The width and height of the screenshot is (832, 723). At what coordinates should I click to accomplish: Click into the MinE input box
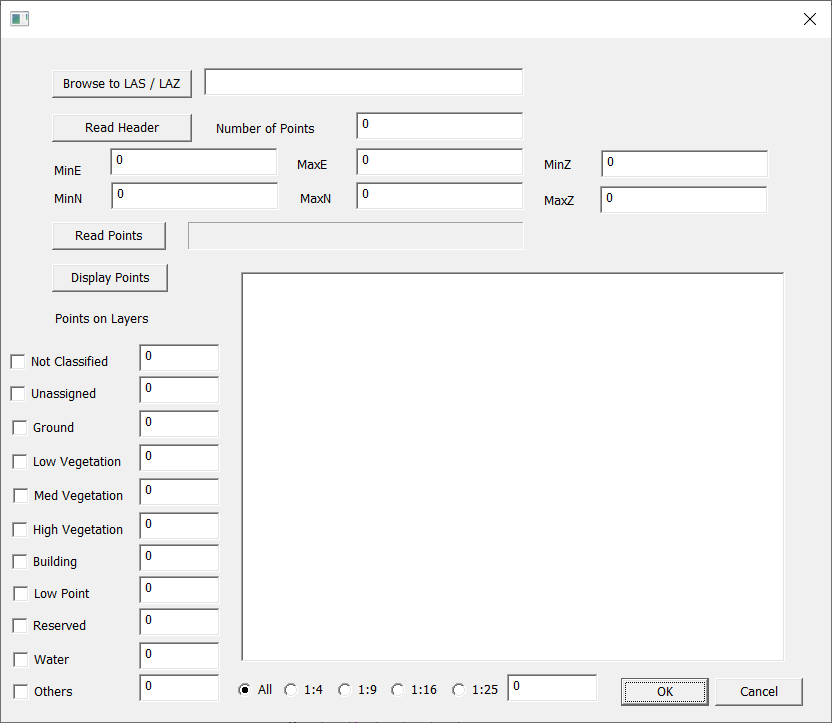point(194,162)
